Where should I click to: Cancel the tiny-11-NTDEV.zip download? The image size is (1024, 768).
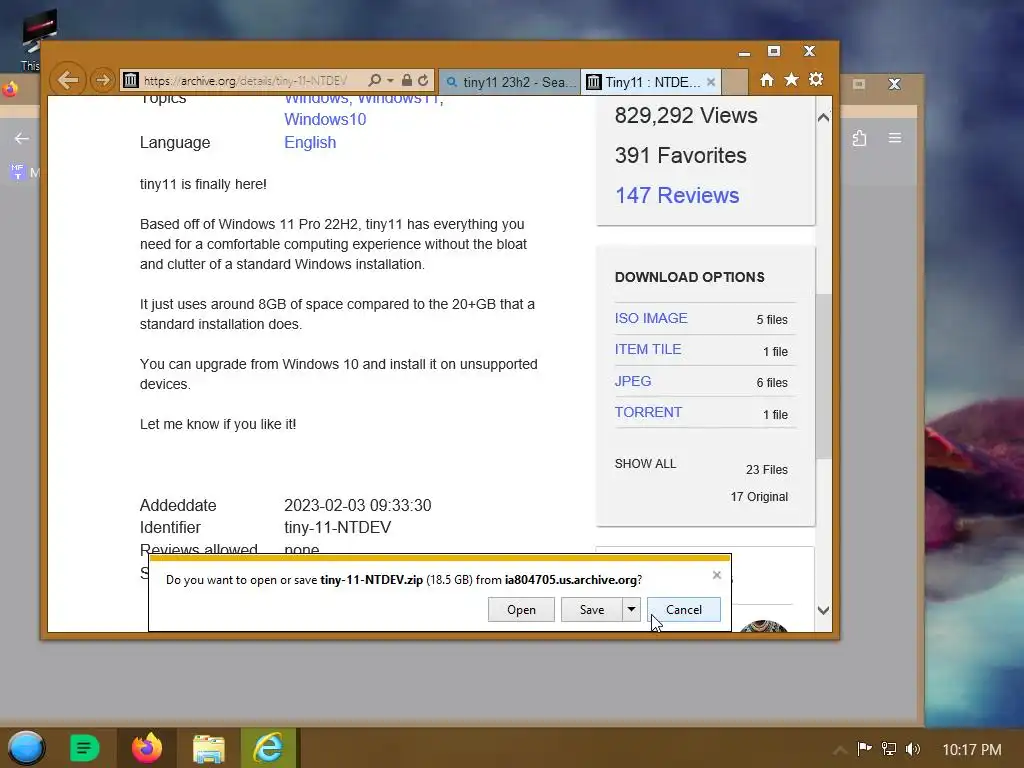pyautogui.click(x=683, y=609)
